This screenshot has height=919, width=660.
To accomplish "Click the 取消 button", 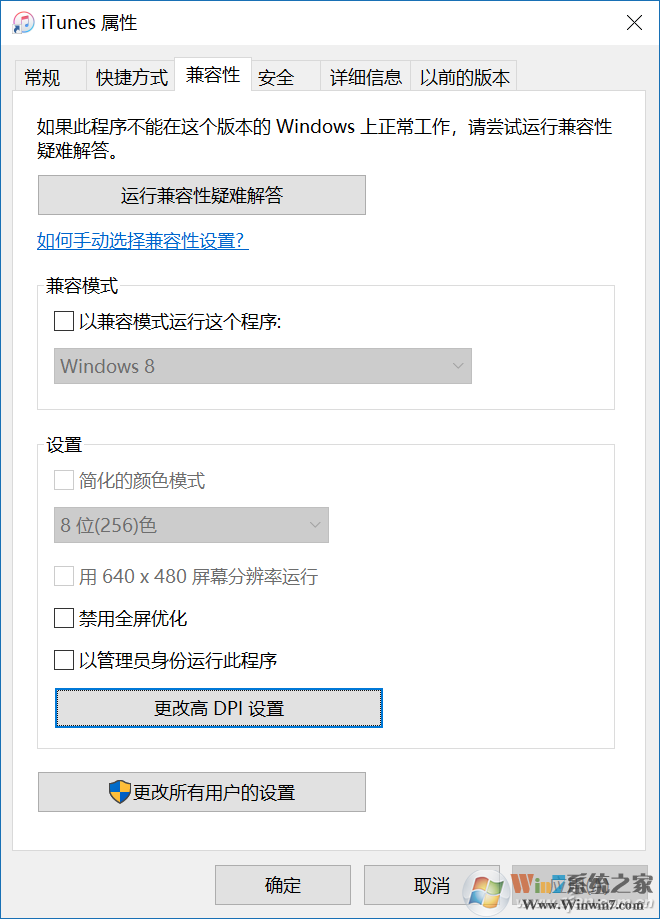I will point(432,885).
